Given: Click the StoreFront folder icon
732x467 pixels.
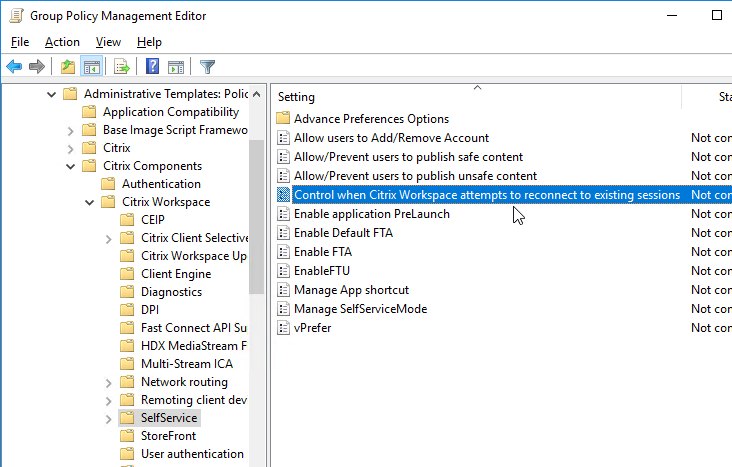Looking at the screenshot, I should coord(127,436).
